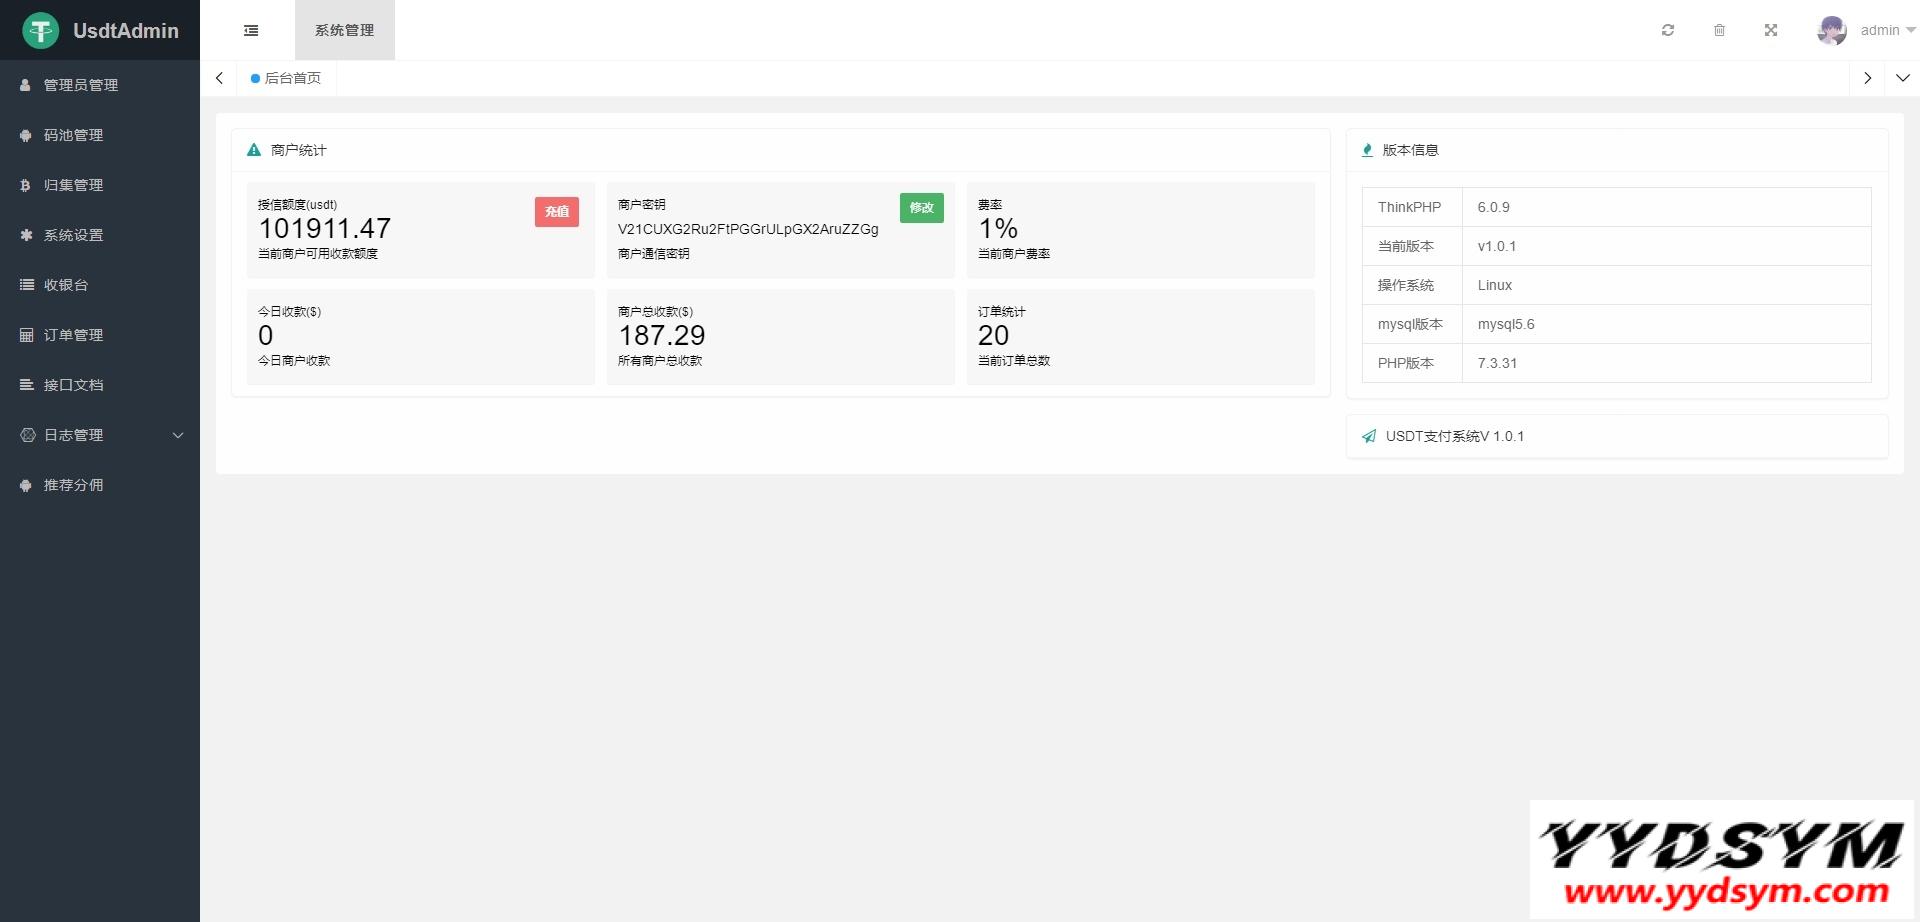Go to 收银台 in sidebar
The image size is (1920, 922).
pyautogui.click(x=66, y=285)
